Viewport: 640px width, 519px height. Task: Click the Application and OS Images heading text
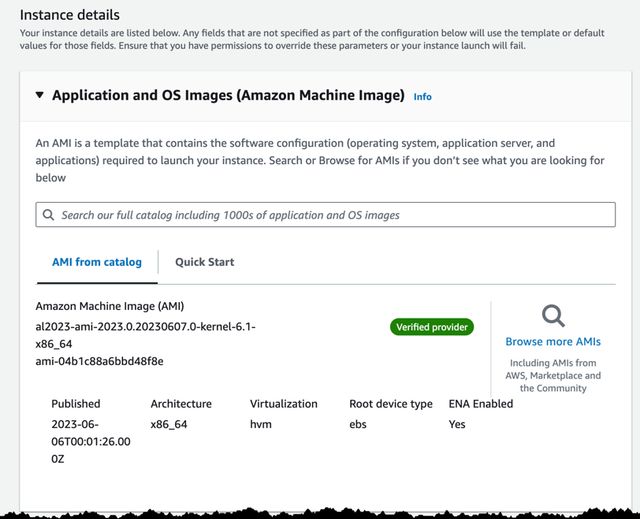pyautogui.click(x=228, y=95)
